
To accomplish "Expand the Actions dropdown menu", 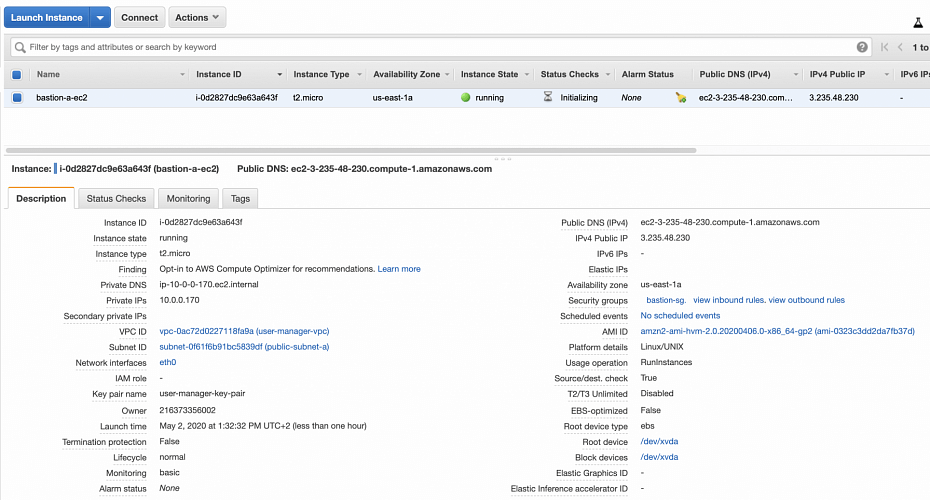I will pyautogui.click(x=197, y=17).
